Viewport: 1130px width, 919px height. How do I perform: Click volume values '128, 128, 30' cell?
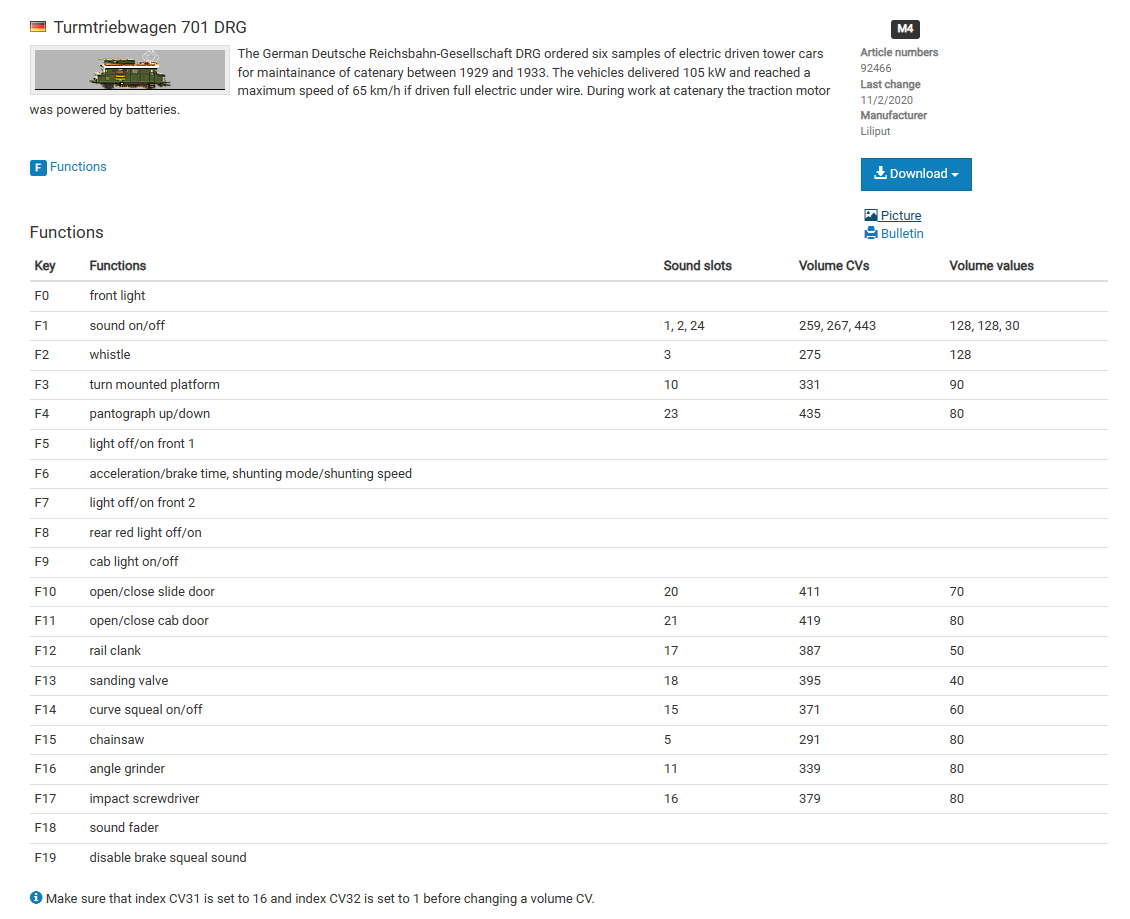pos(984,326)
